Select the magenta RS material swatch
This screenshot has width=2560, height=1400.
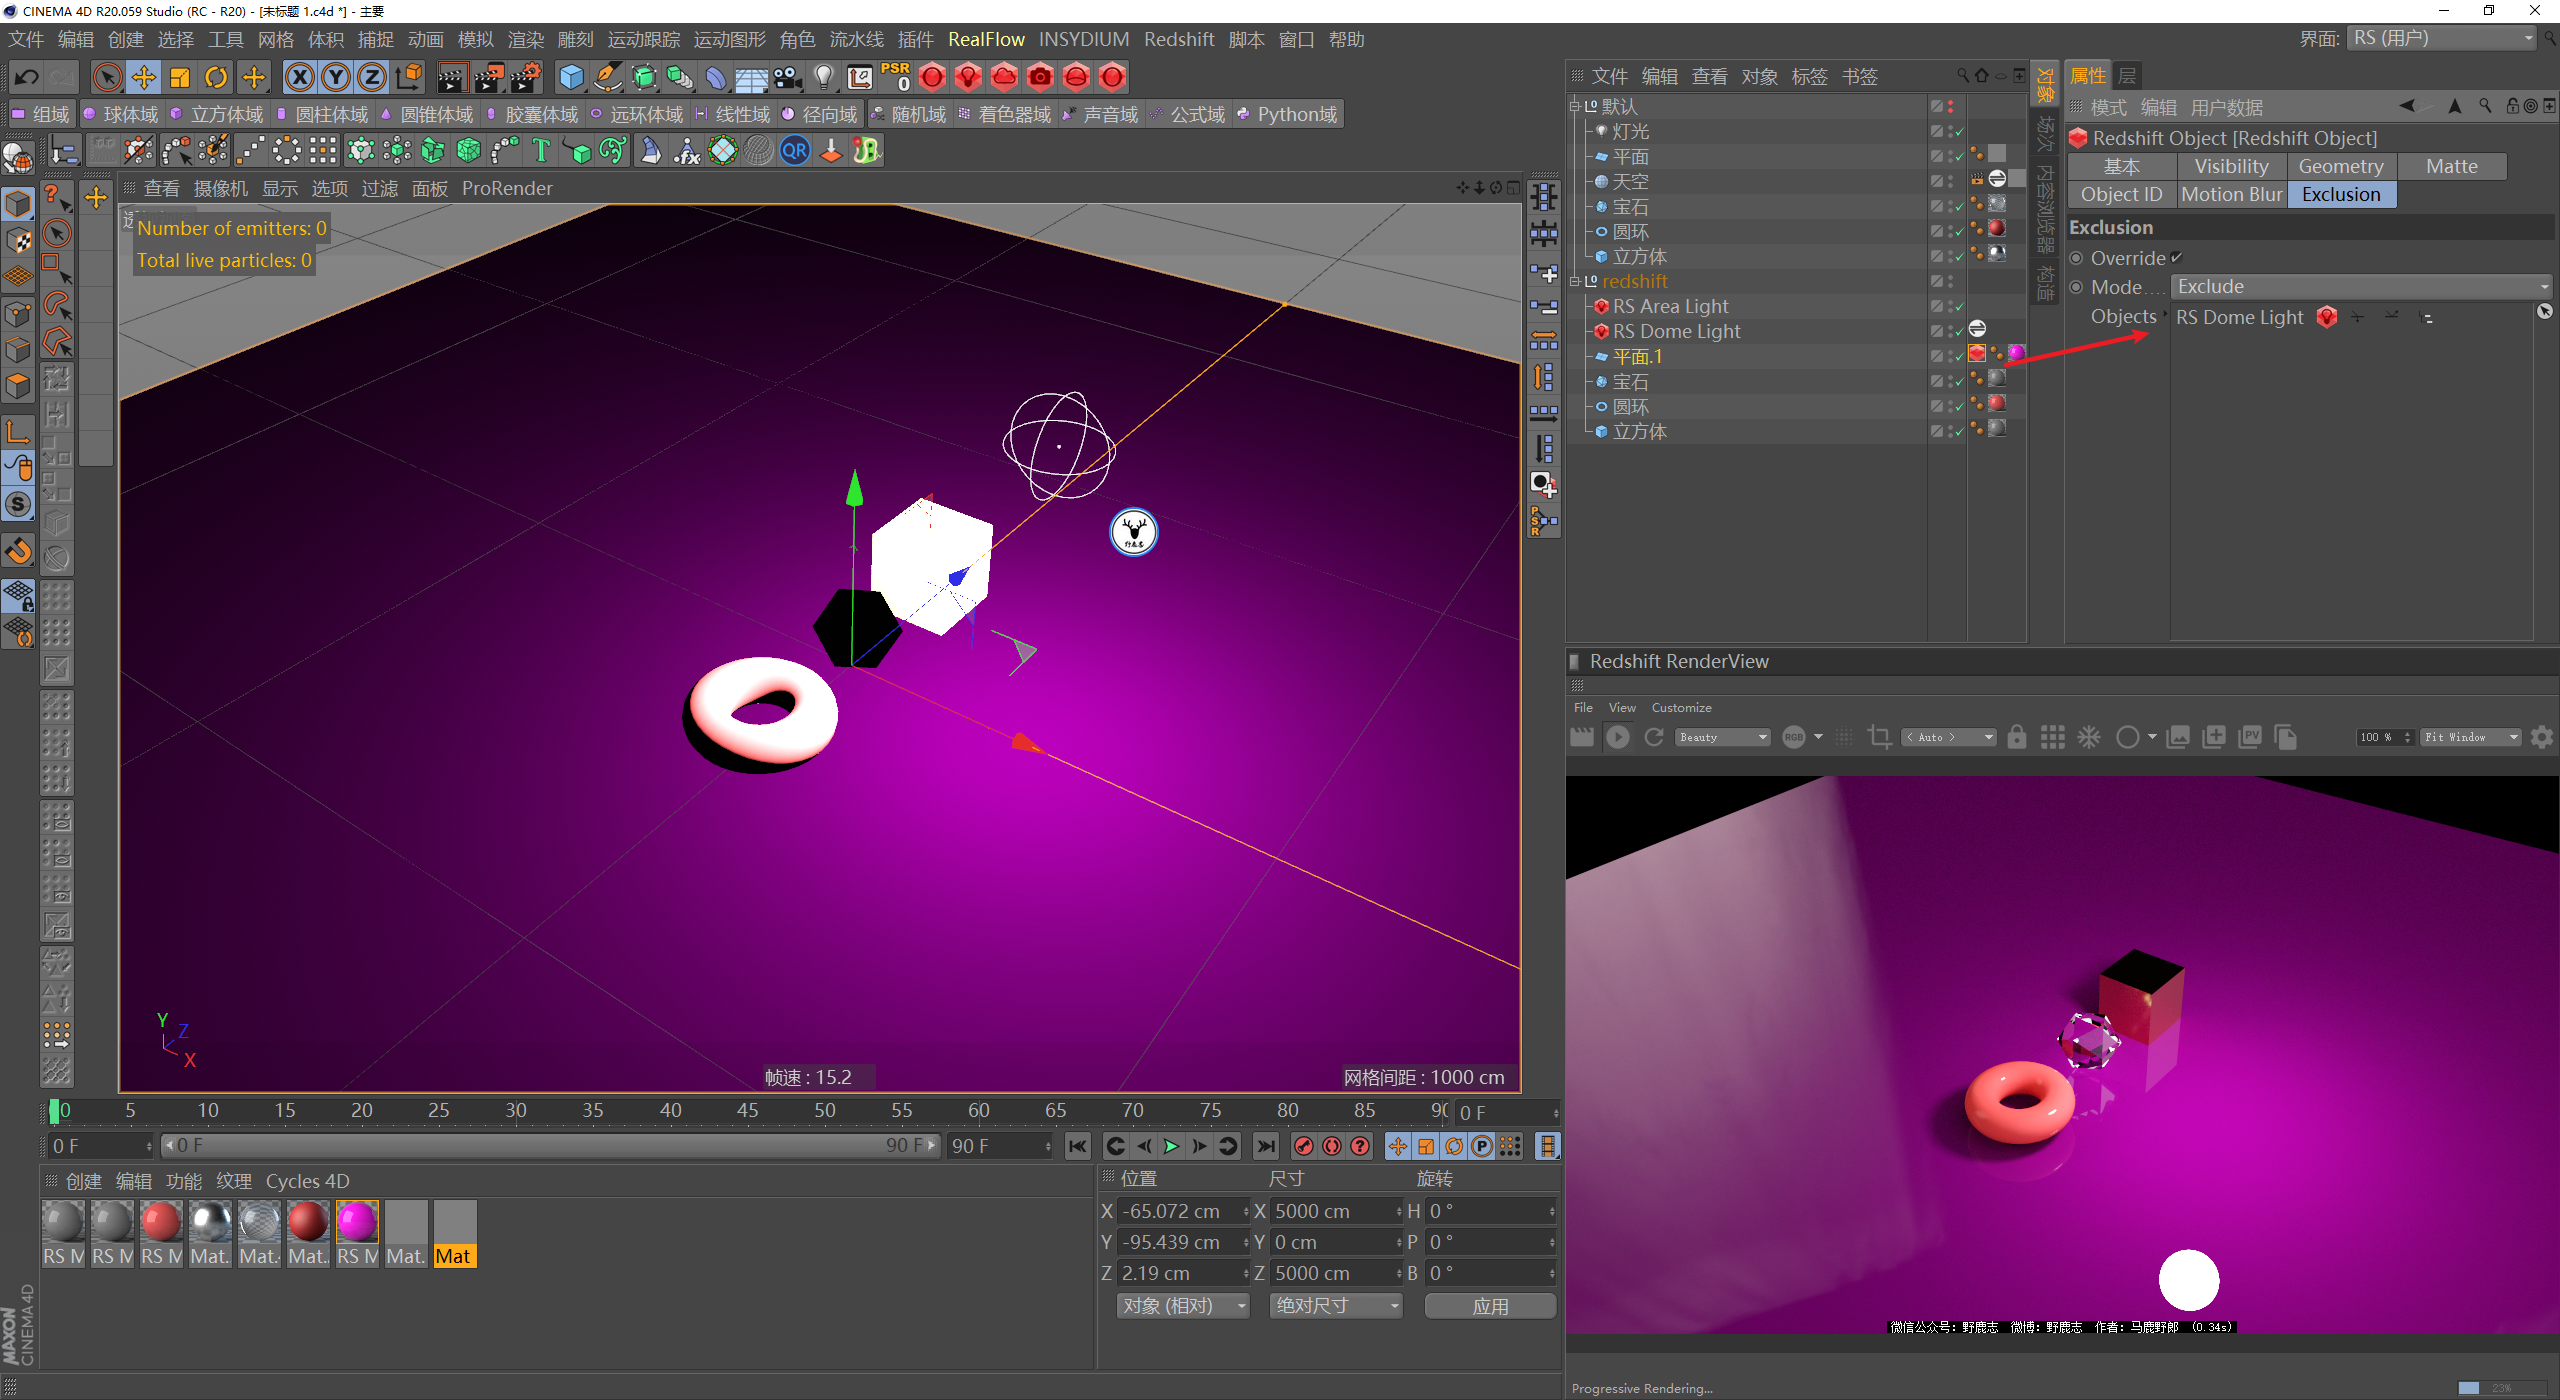(357, 1223)
